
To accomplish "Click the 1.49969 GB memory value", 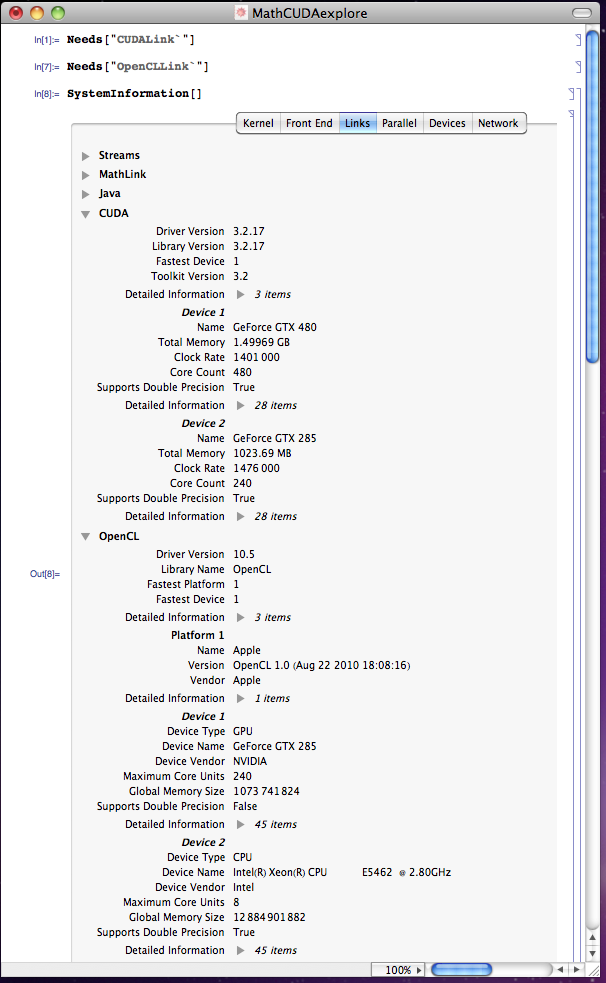I will (261, 342).
